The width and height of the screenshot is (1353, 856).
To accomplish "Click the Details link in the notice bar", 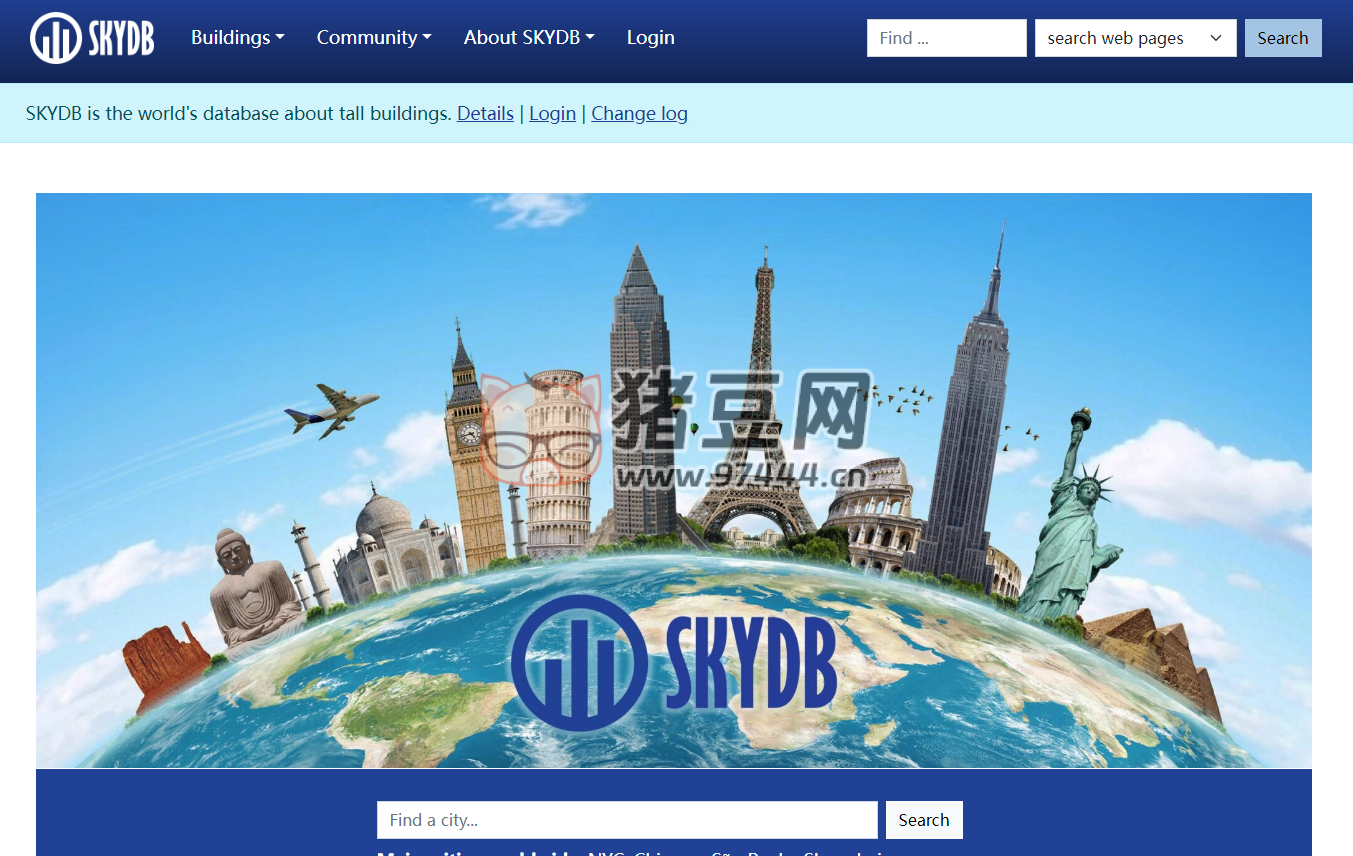I will pyautogui.click(x=485, y=113).
